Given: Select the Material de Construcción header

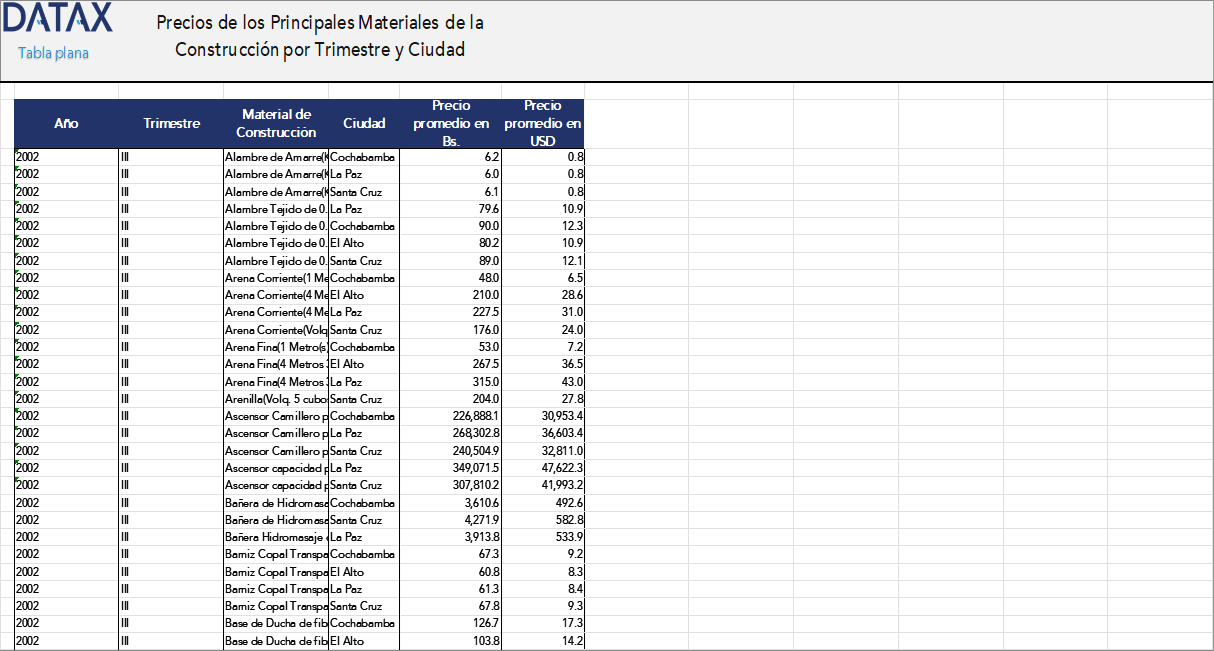Looking at the screenshot, I should (x=276, y=123).
